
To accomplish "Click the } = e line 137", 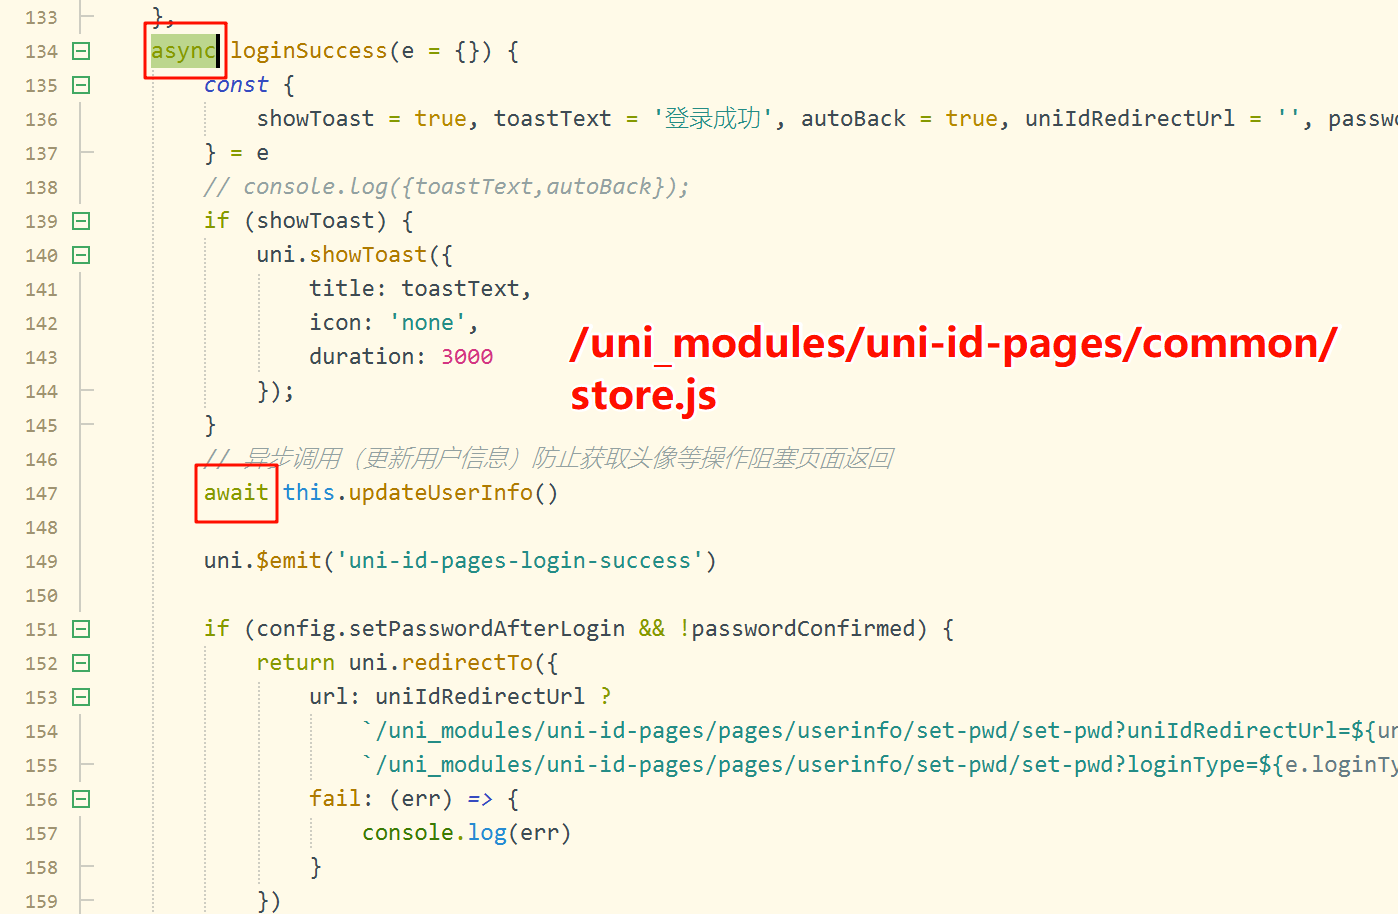I will (x=236, y=153).
